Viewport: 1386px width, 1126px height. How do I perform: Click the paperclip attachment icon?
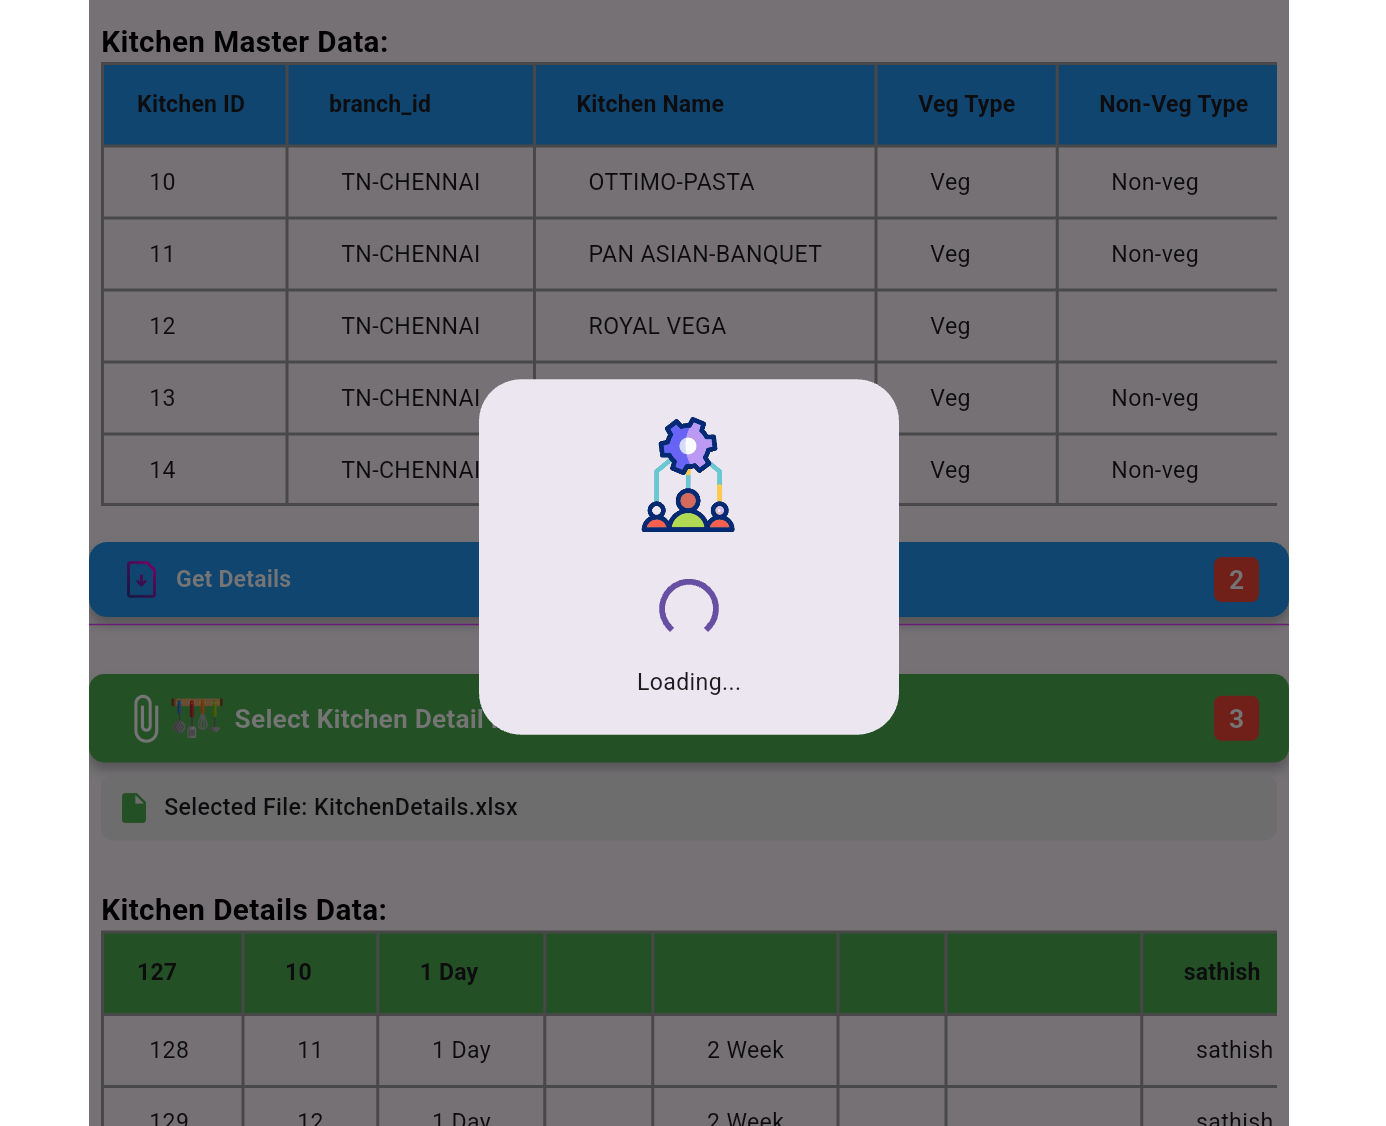pyautogui.click(x=146, y=718)
